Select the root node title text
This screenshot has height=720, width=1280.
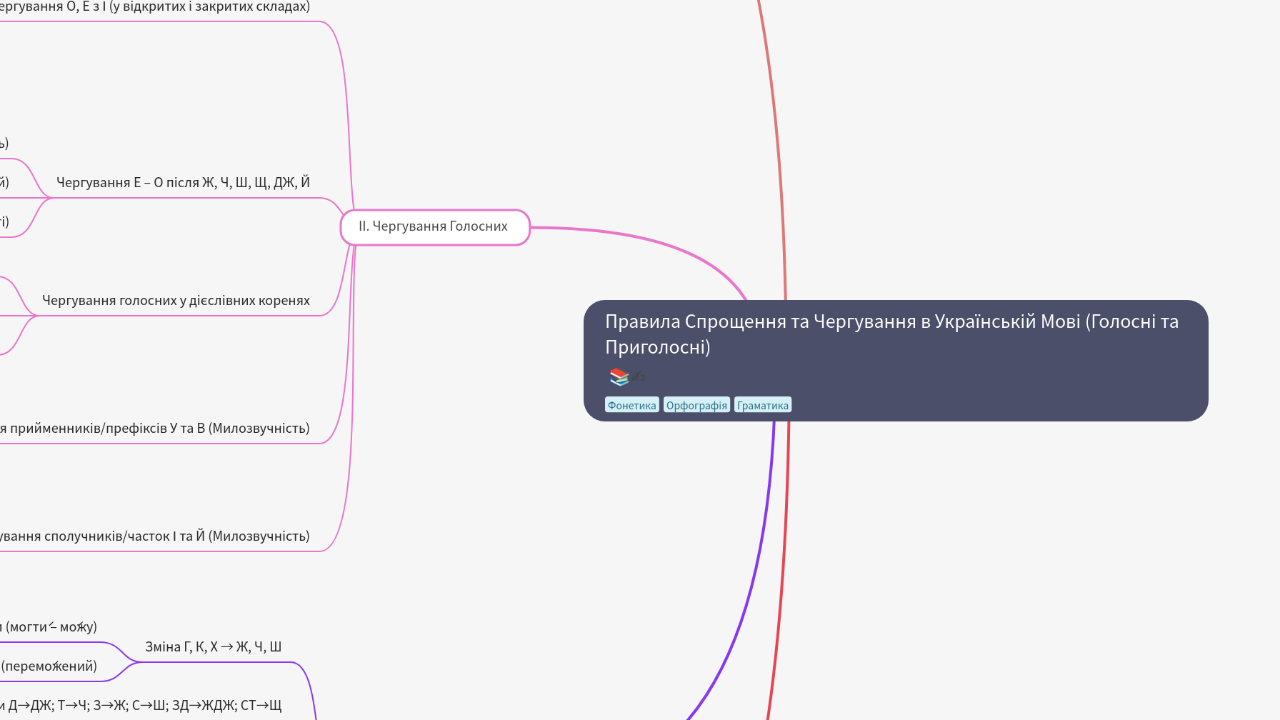(891, 334)
